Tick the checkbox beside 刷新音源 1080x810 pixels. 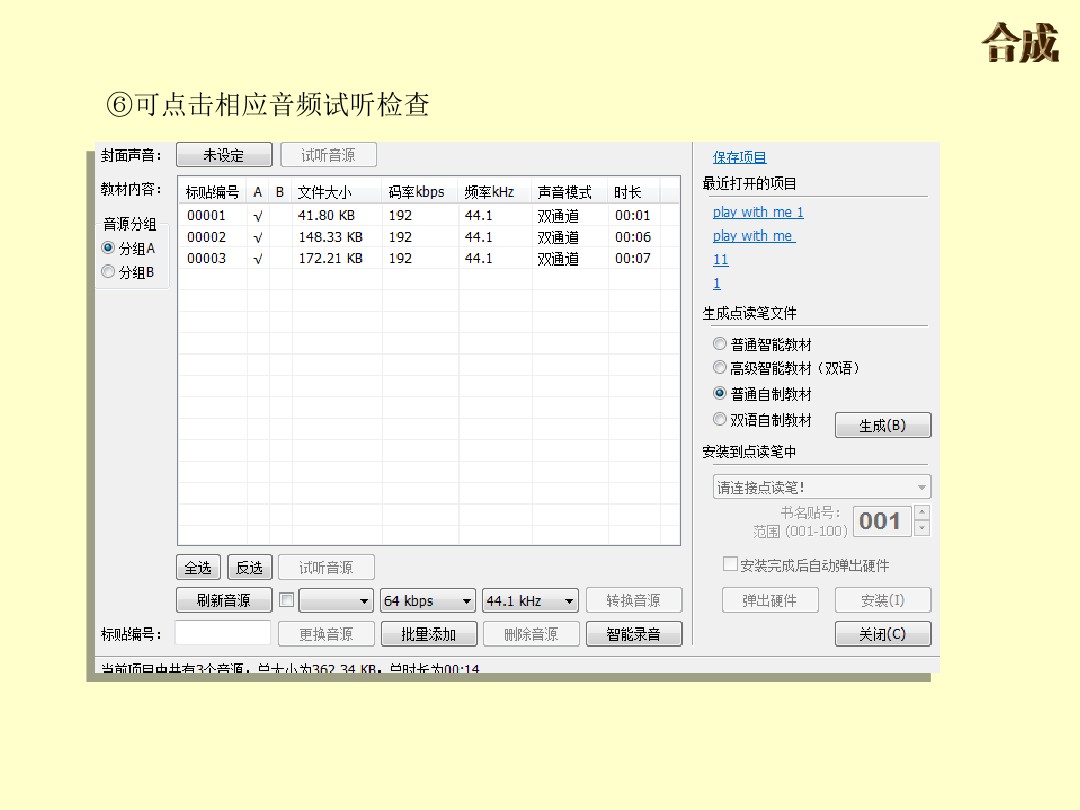point(287,600)
